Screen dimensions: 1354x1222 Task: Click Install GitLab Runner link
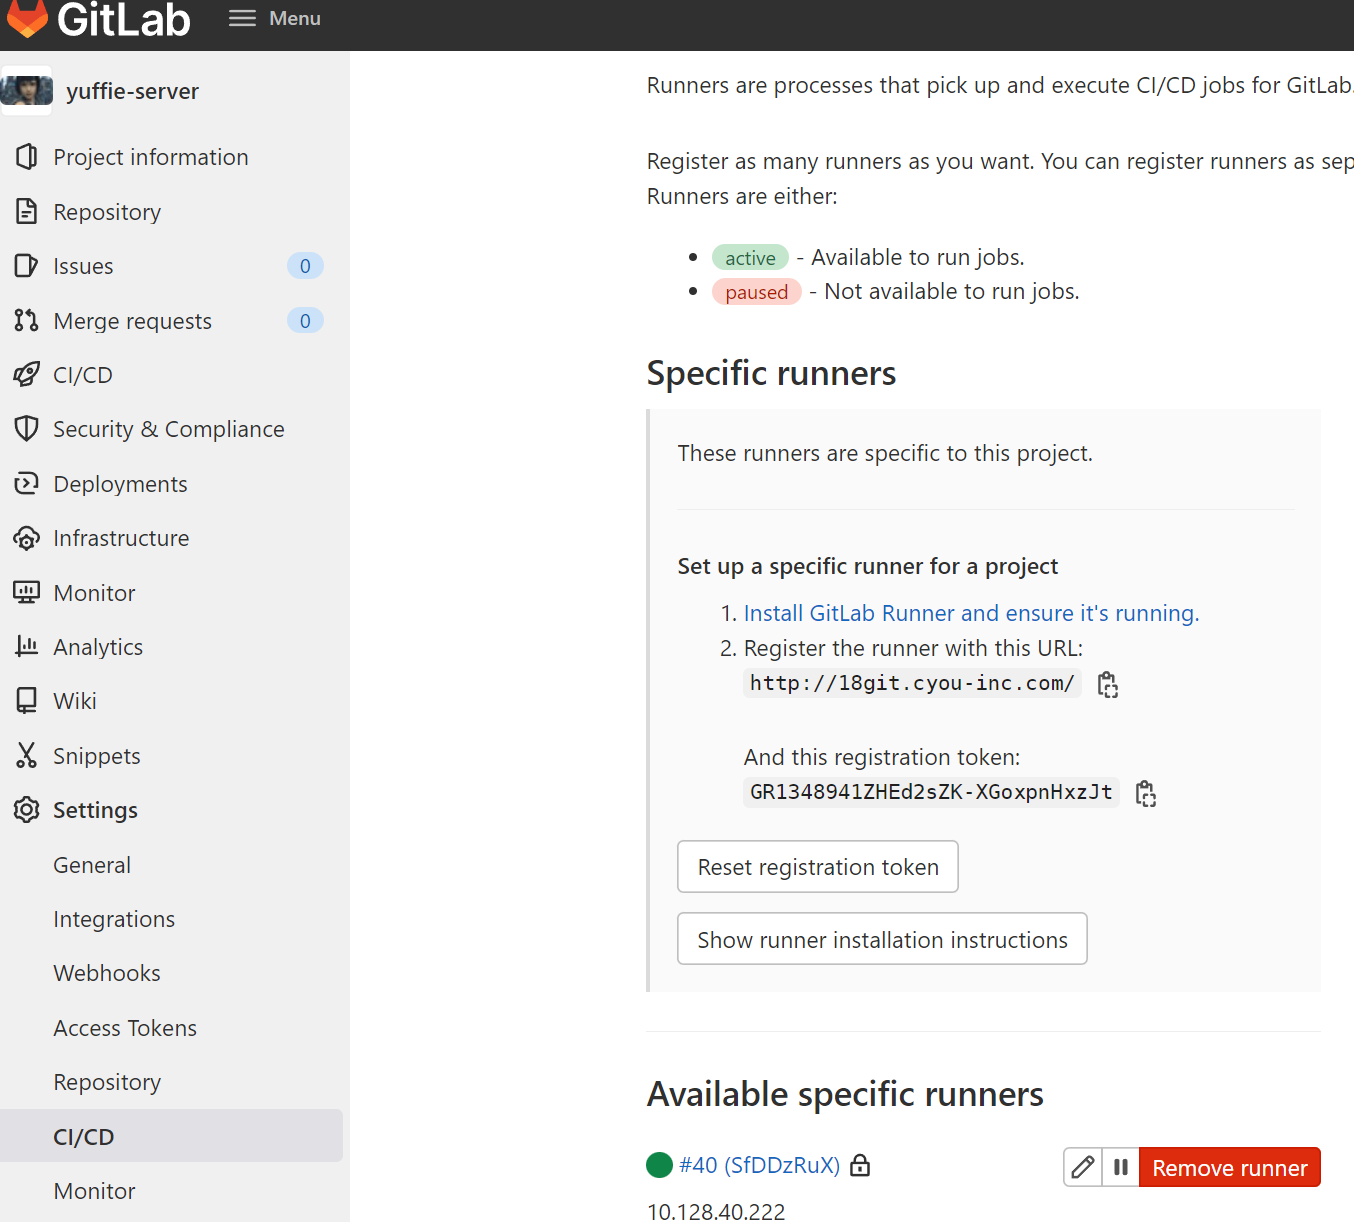coord(971,613)
